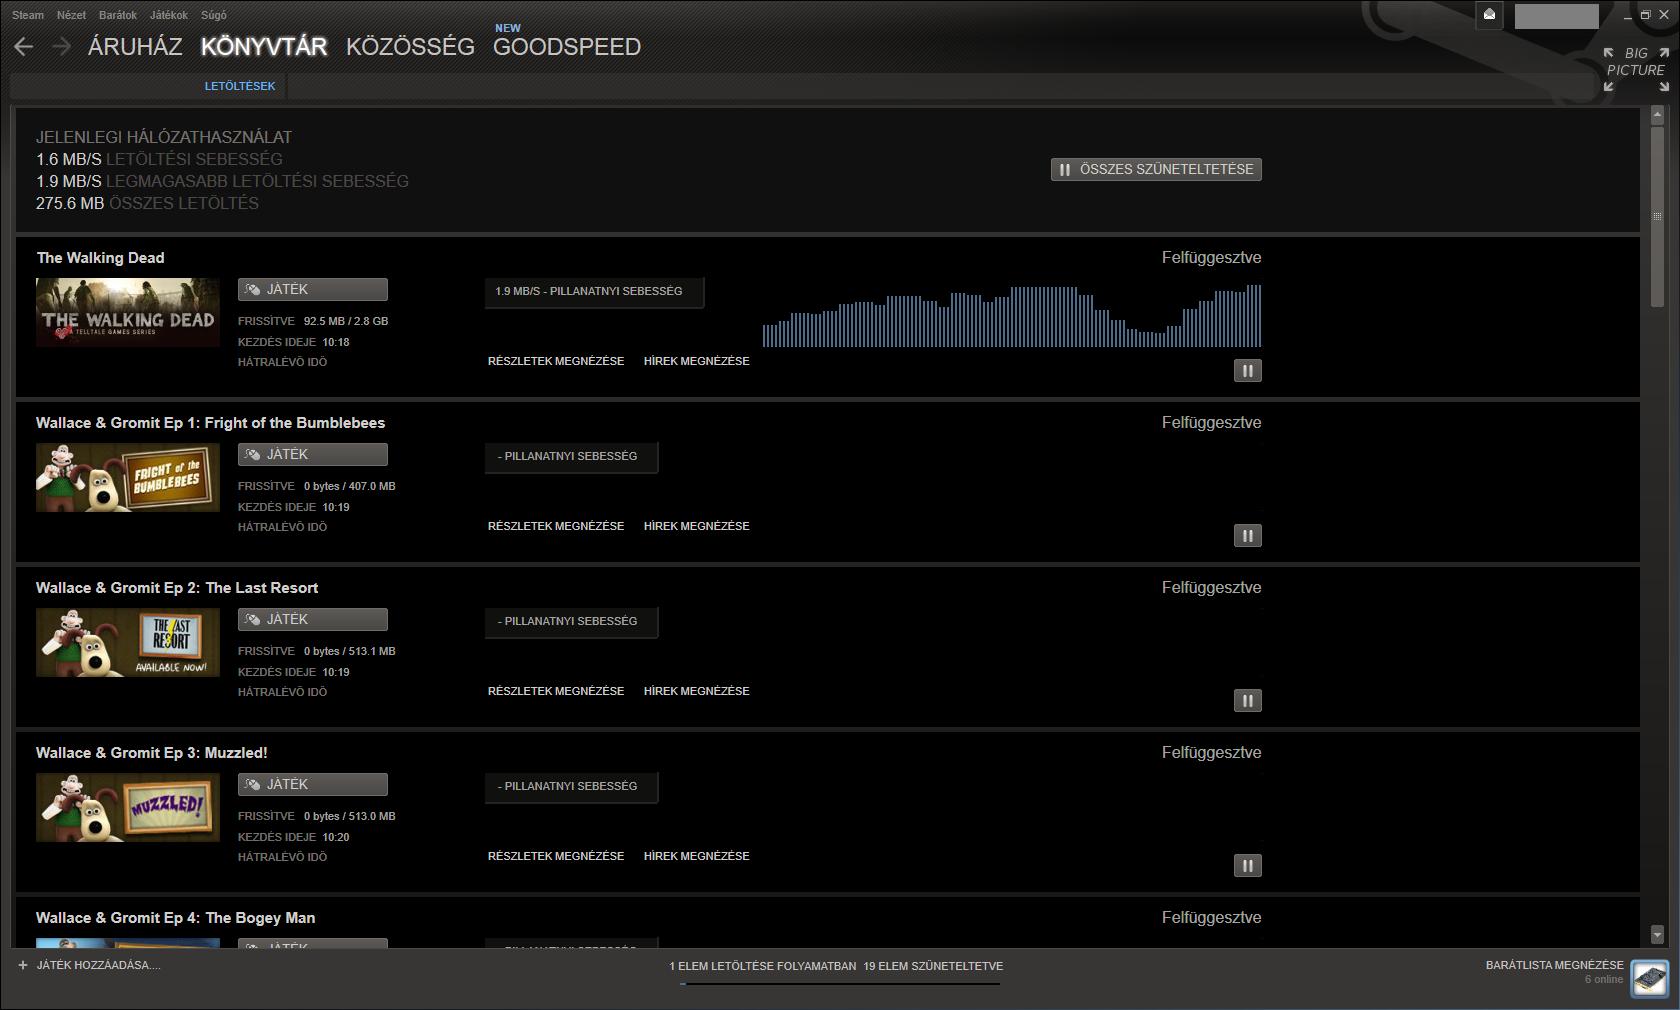Screen dimensions: 1680x1010
Task: Click the Muzzled! game thumbnail
Action: tap(128, 807)
